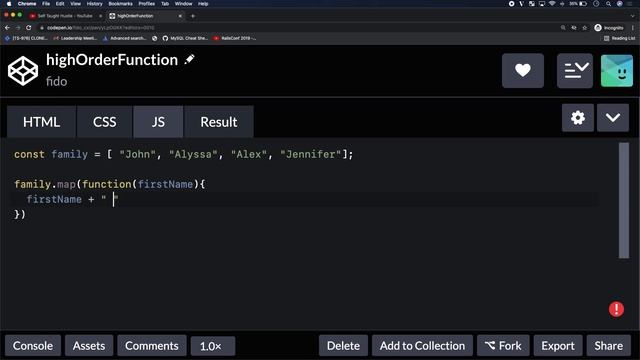The height and width of the screenshot is (360, 640).
Task: Select the JS editor tab
Action: (x=158, y=122)
